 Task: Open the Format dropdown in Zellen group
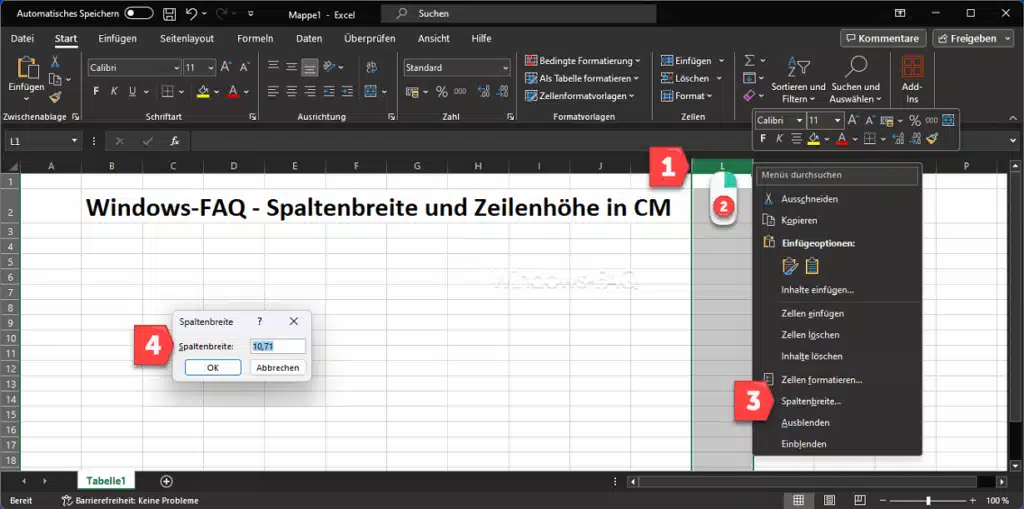coord(686,96)
